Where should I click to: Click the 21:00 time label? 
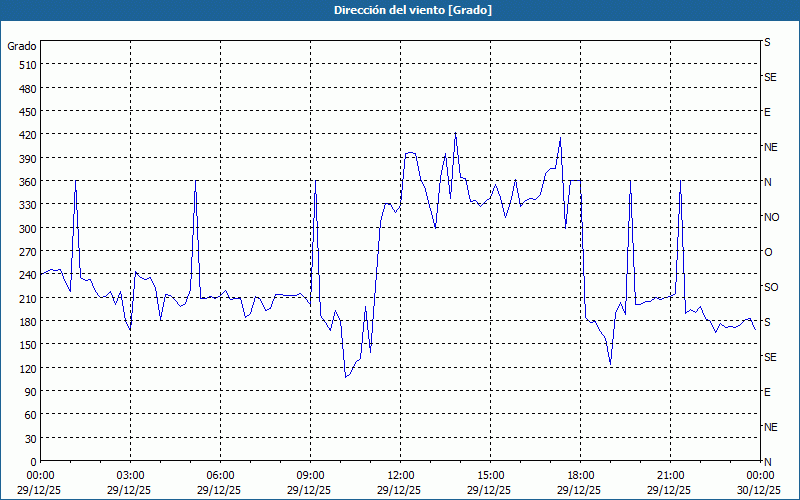coord(670,475)
